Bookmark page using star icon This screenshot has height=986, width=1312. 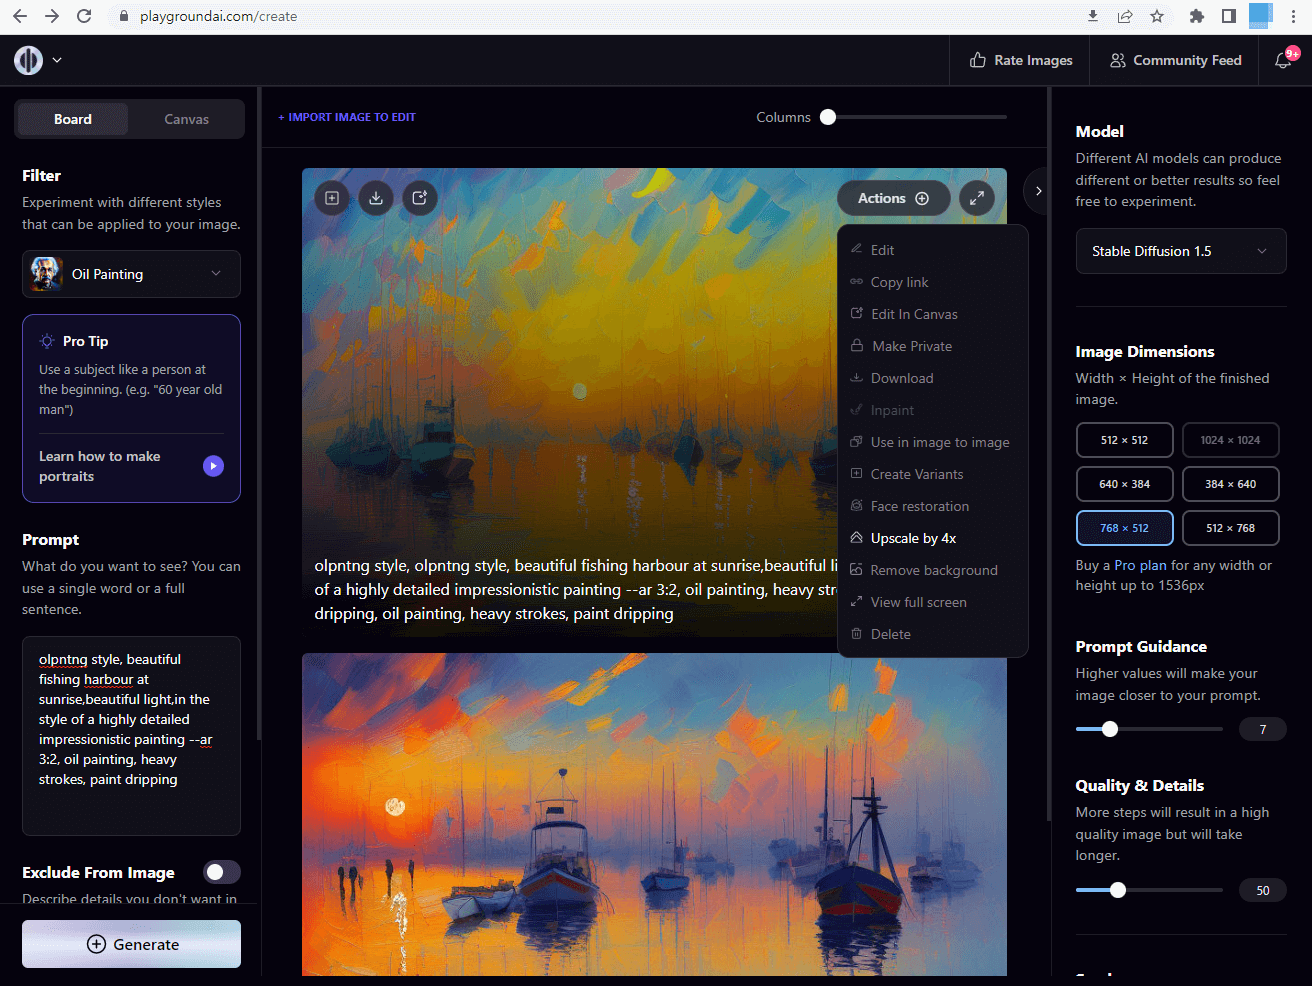pos(1157,16)
